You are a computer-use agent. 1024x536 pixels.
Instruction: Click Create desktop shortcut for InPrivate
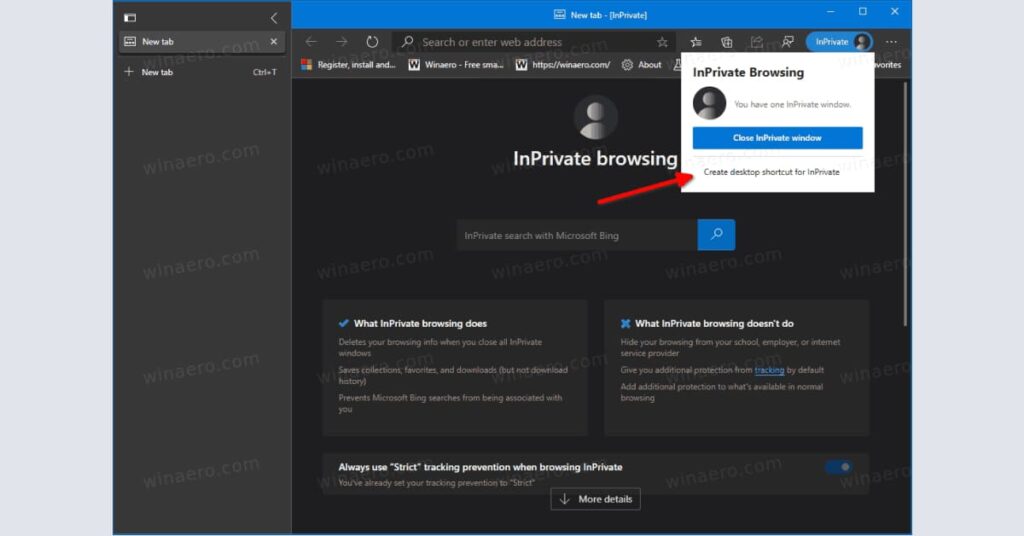[771, 172]
